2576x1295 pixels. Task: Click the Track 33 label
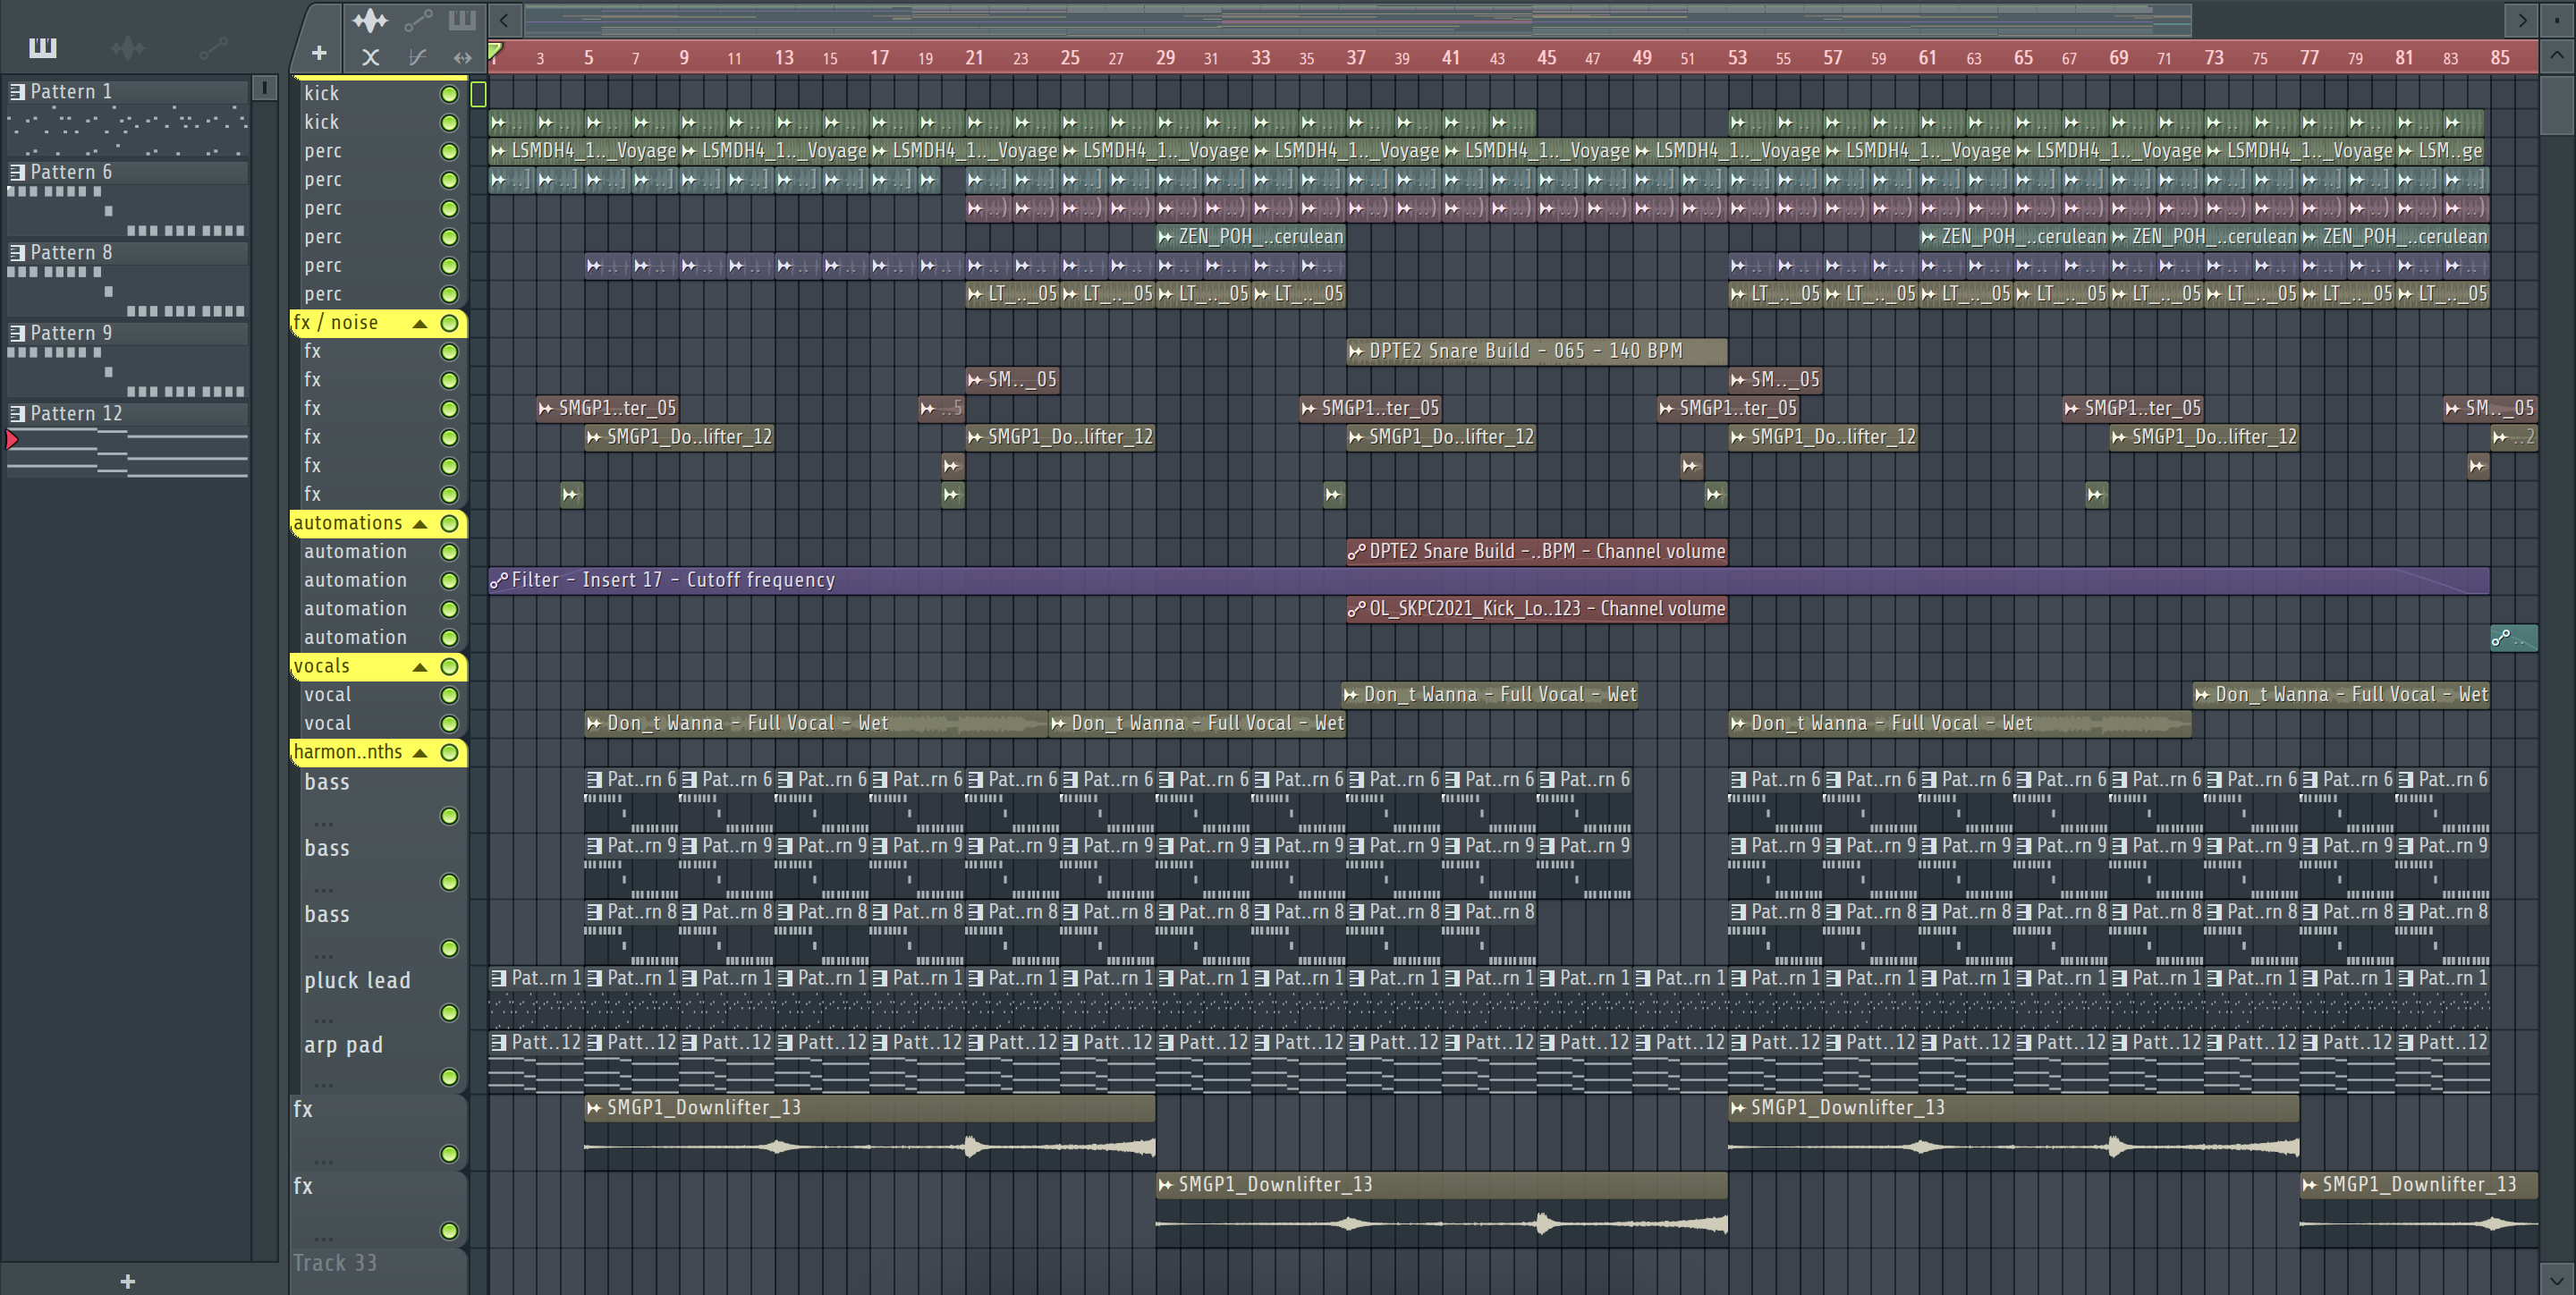pos(335,1263)
